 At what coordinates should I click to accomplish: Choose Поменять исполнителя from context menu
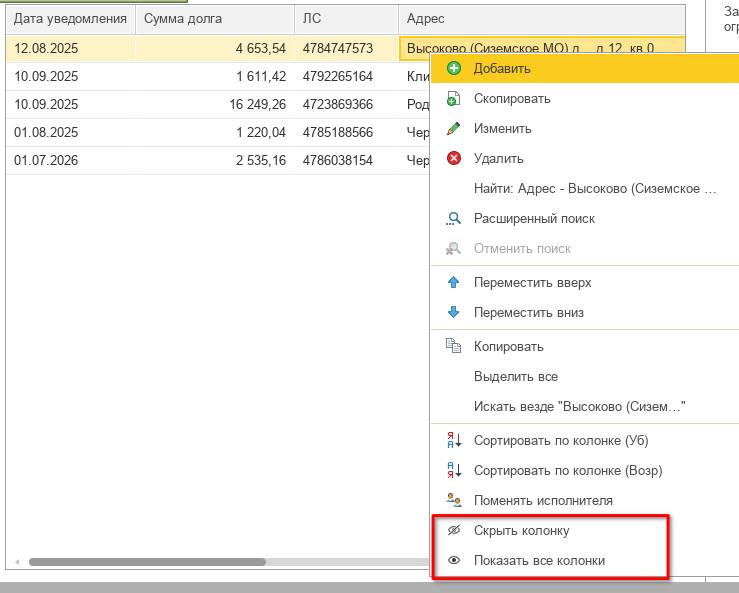coord(543,501)
